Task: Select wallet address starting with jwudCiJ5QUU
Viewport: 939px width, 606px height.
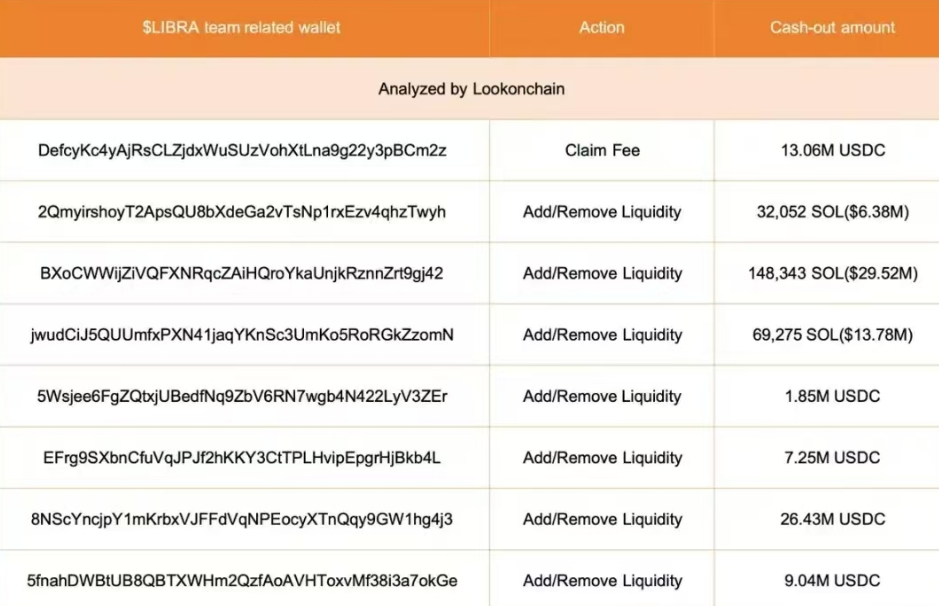Action: coord(242,335)
